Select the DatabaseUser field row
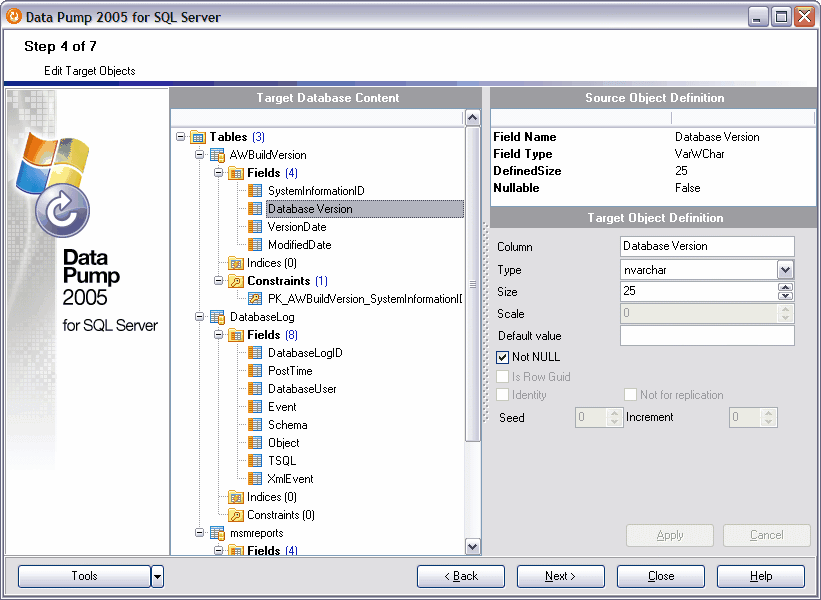Viewport: 821px width, 600px height. (x=302, y=388)
